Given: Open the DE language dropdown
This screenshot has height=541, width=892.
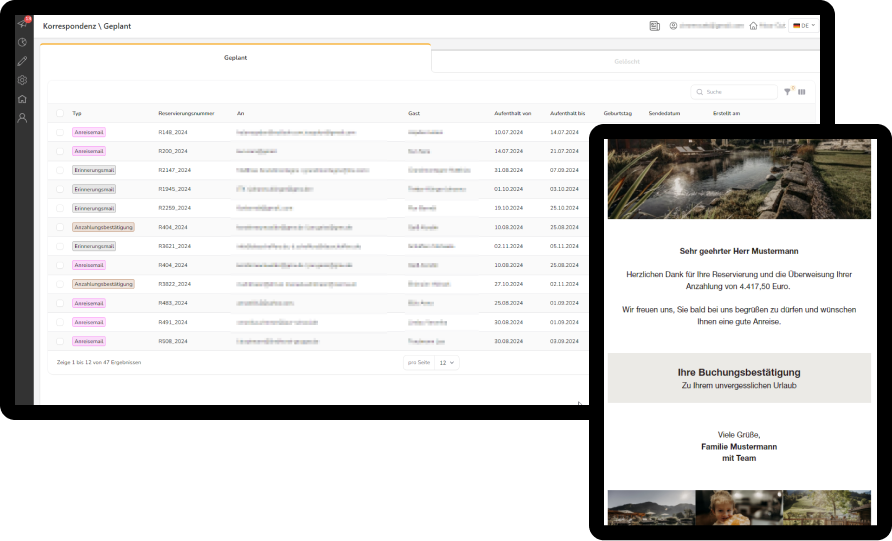Looking at the screenshot, I should tap(803, 26).
